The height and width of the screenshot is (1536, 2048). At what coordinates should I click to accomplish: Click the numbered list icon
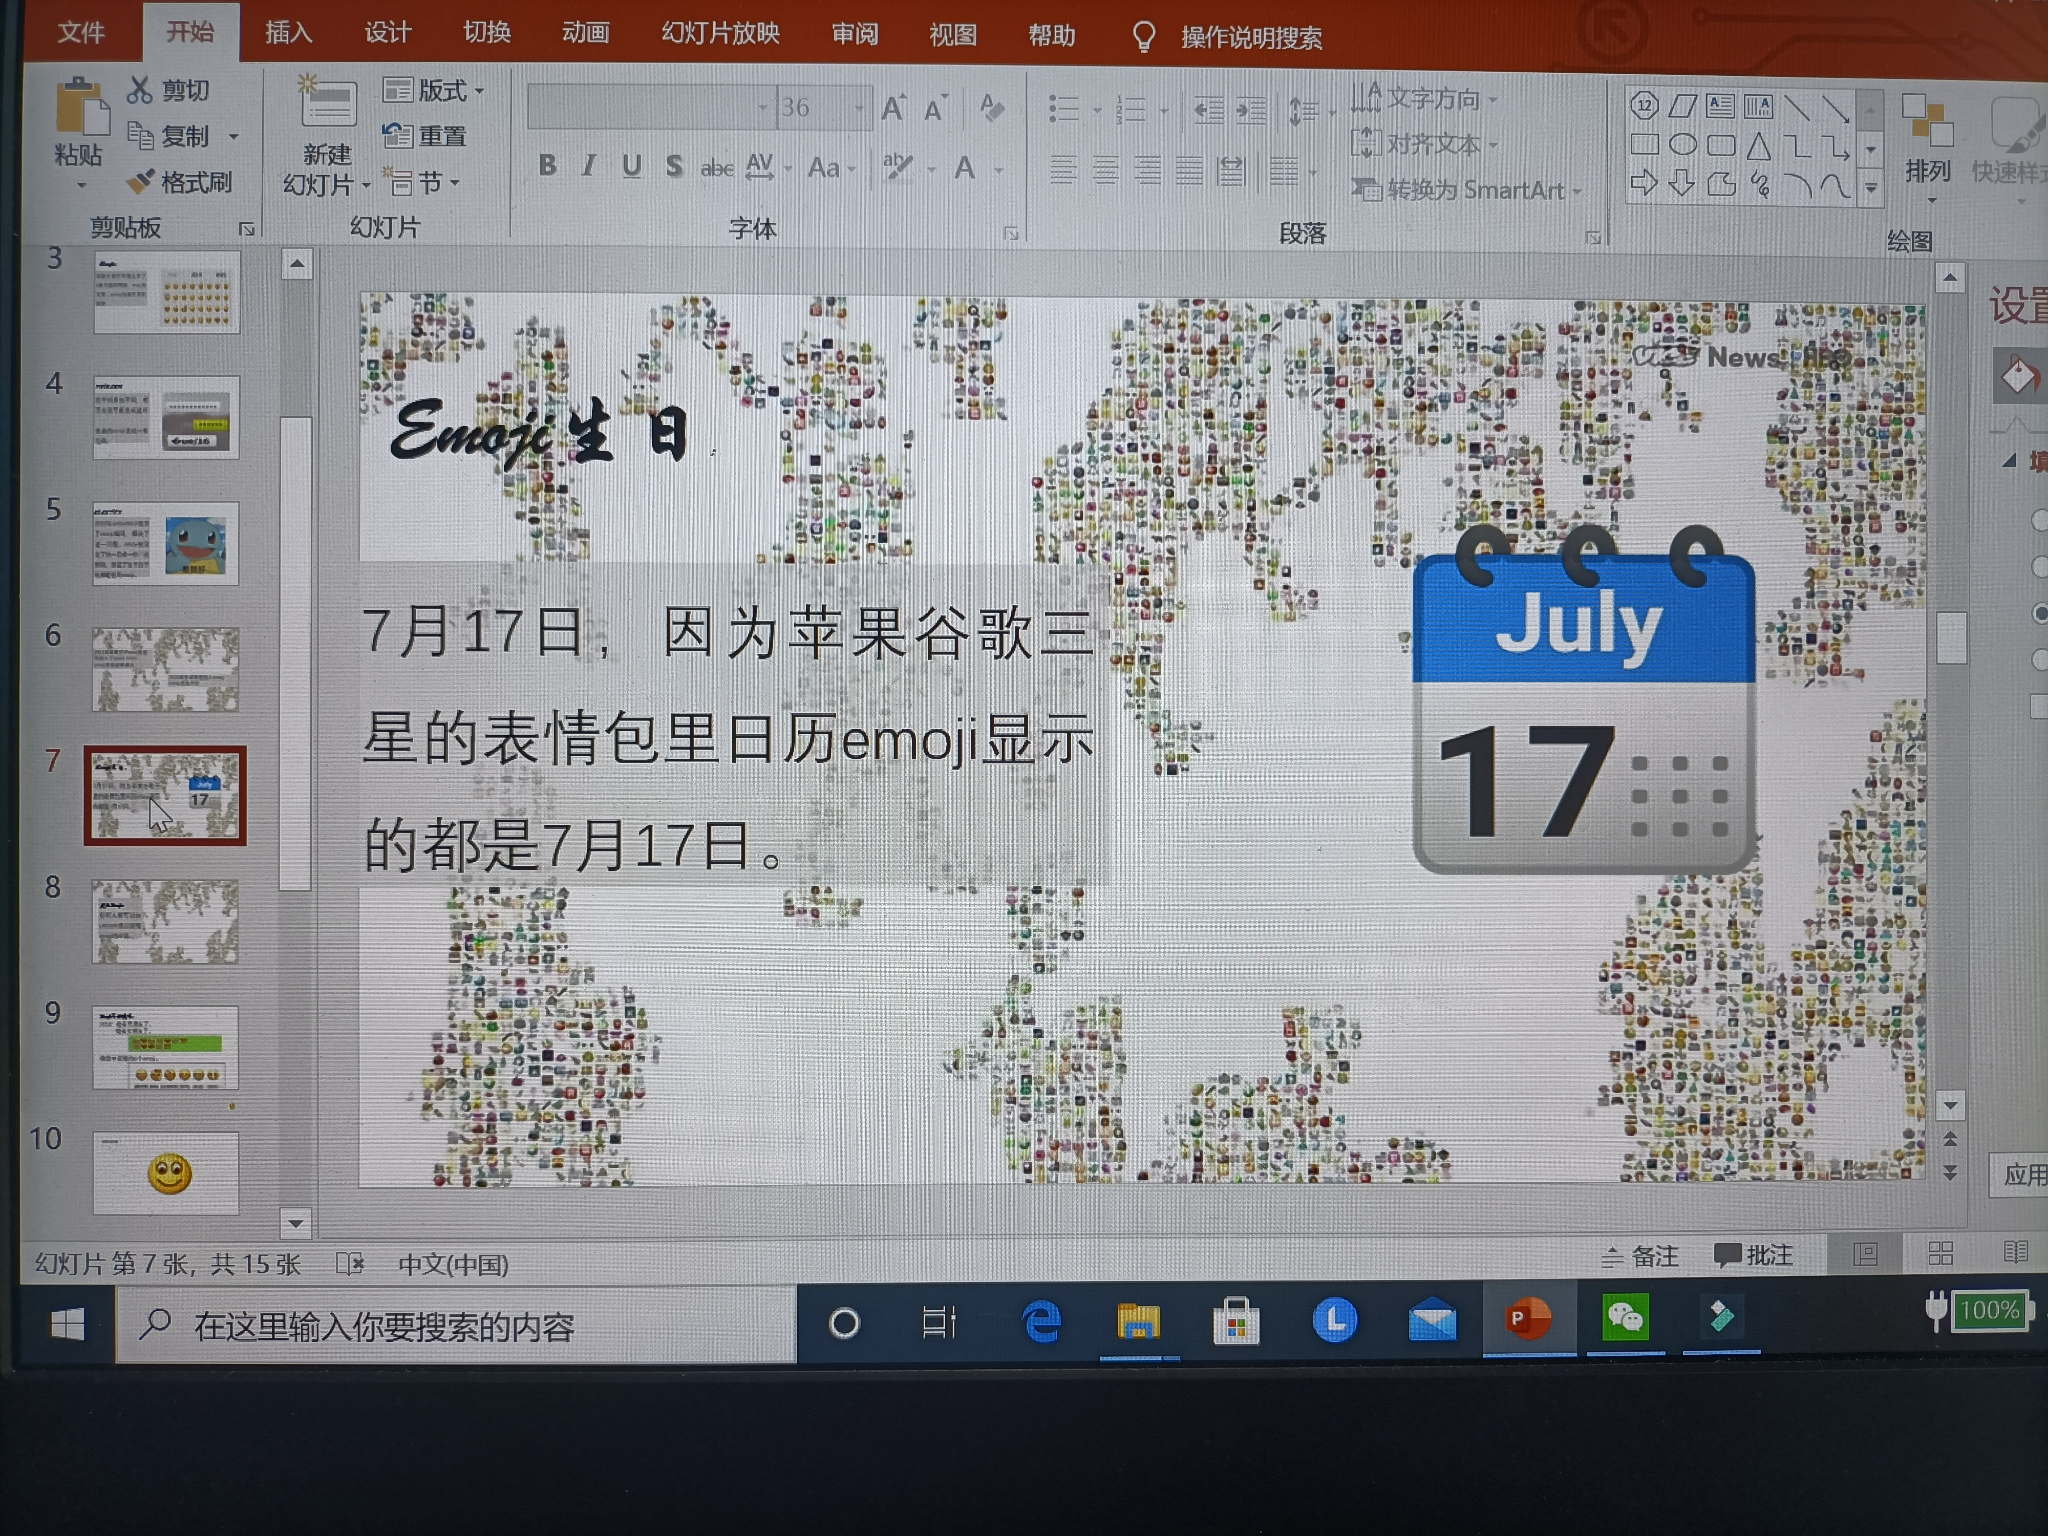pyautogui.click(x=1131, y=108)
